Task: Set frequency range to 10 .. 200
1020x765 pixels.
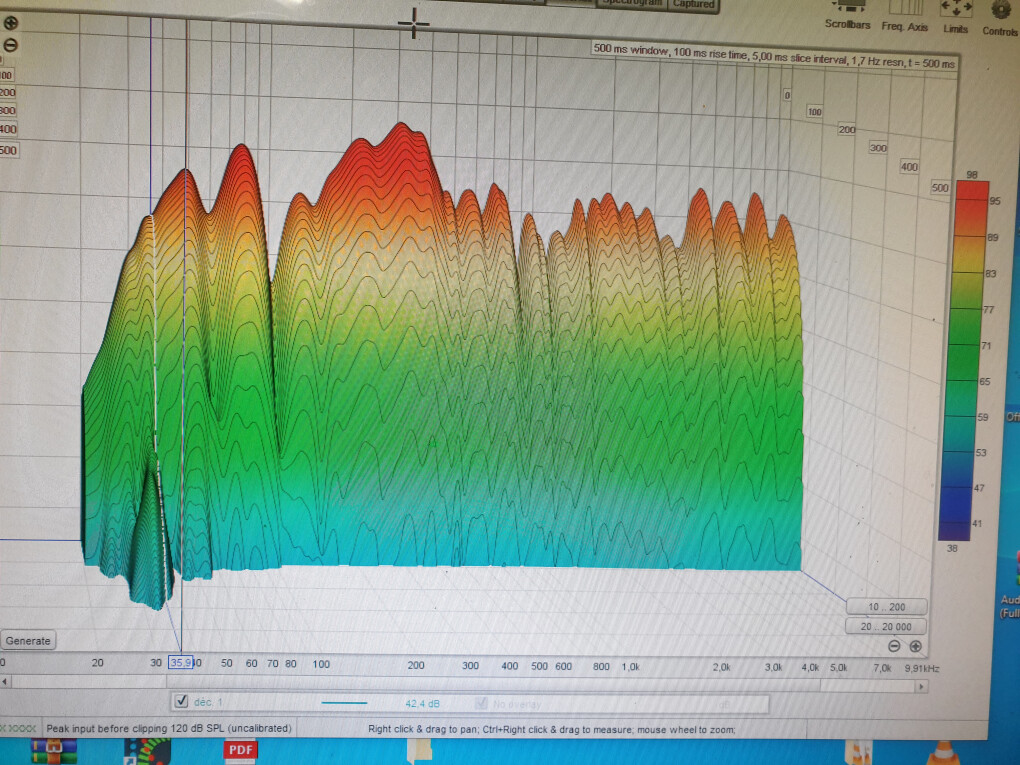Action: 887,607
